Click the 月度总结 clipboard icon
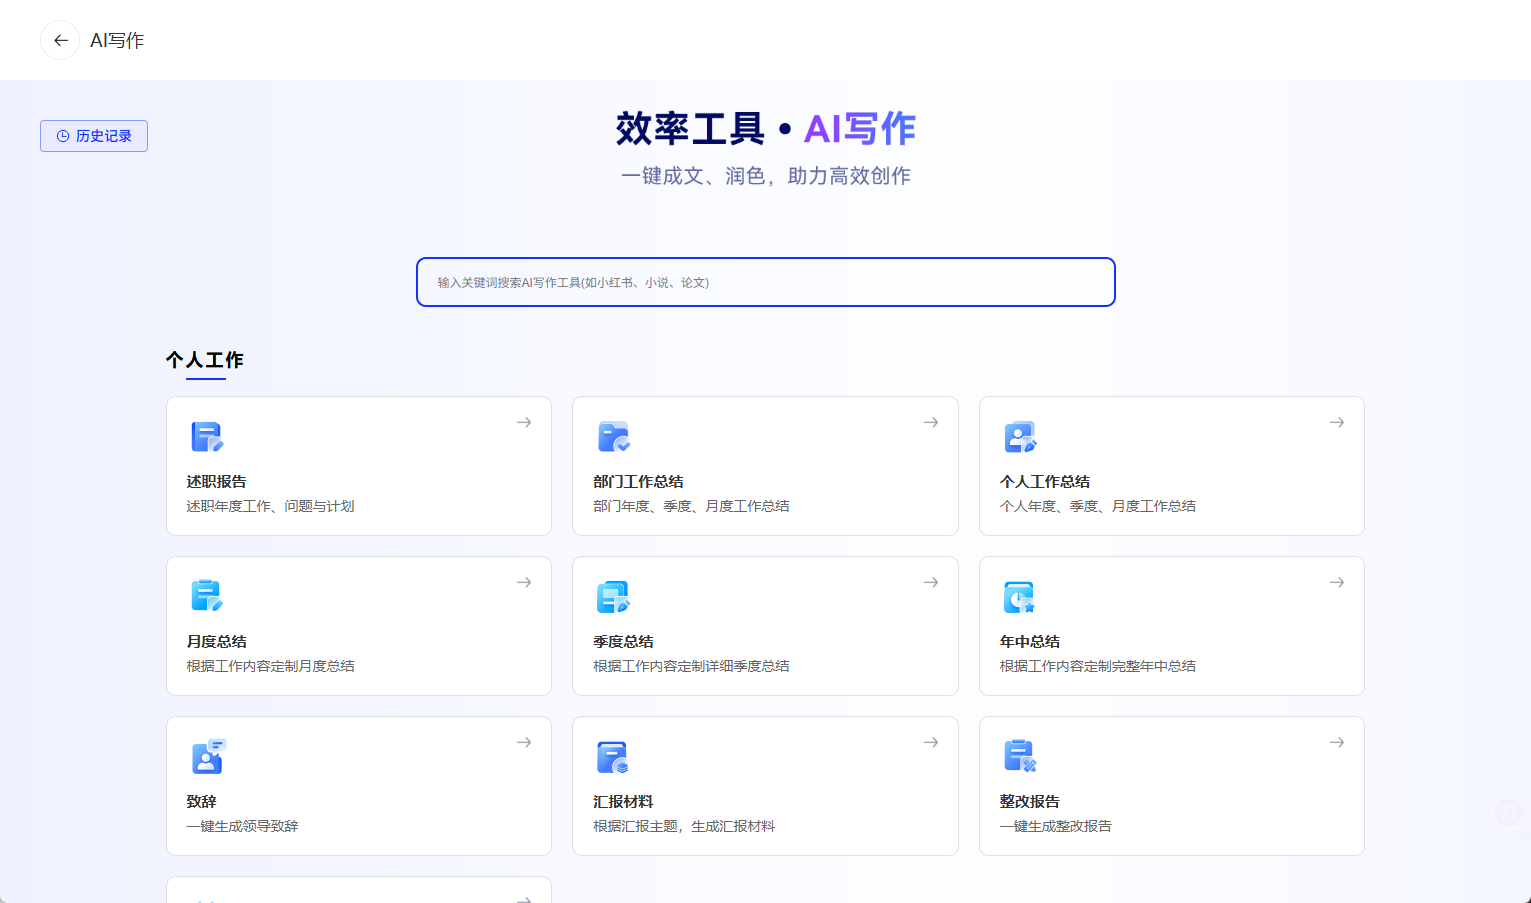Viewport: 1531px width, 903px height. pos(207,596)
